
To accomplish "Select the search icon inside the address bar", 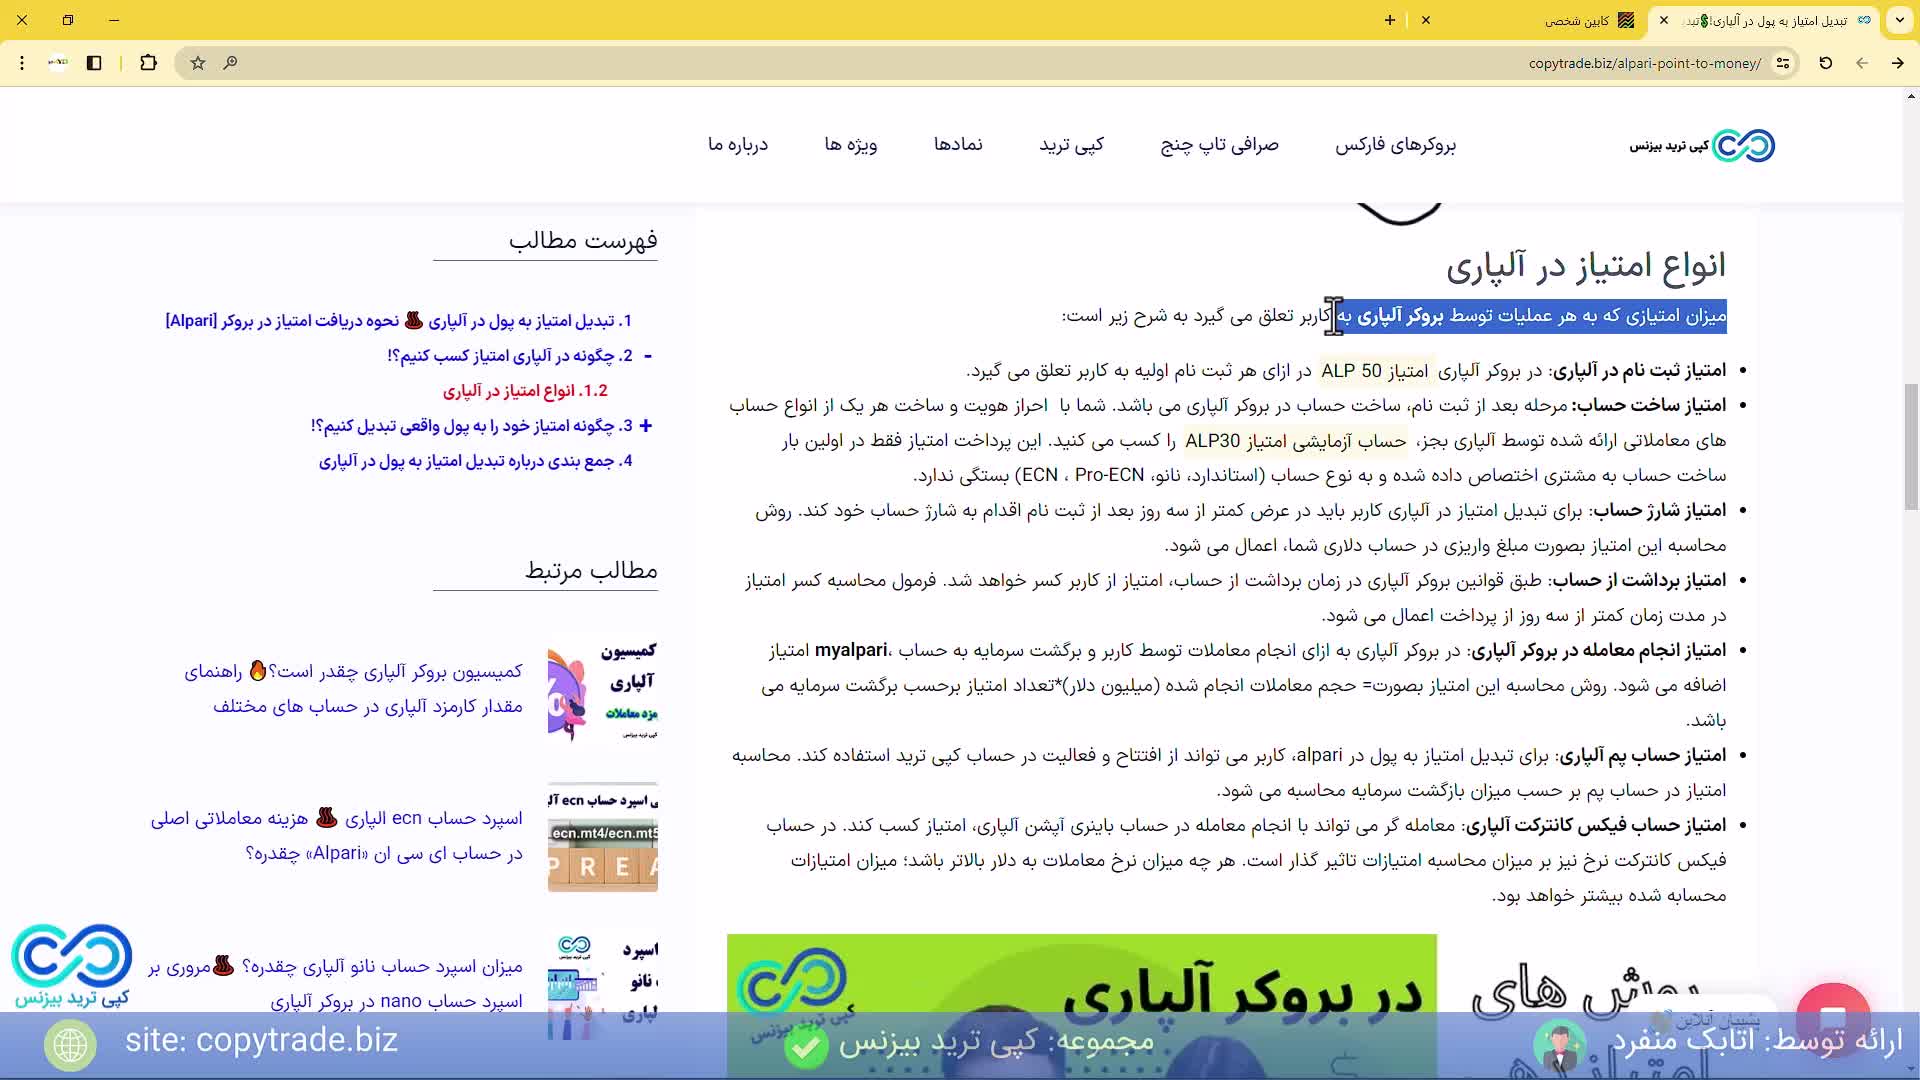I will (x=231, y=63).
